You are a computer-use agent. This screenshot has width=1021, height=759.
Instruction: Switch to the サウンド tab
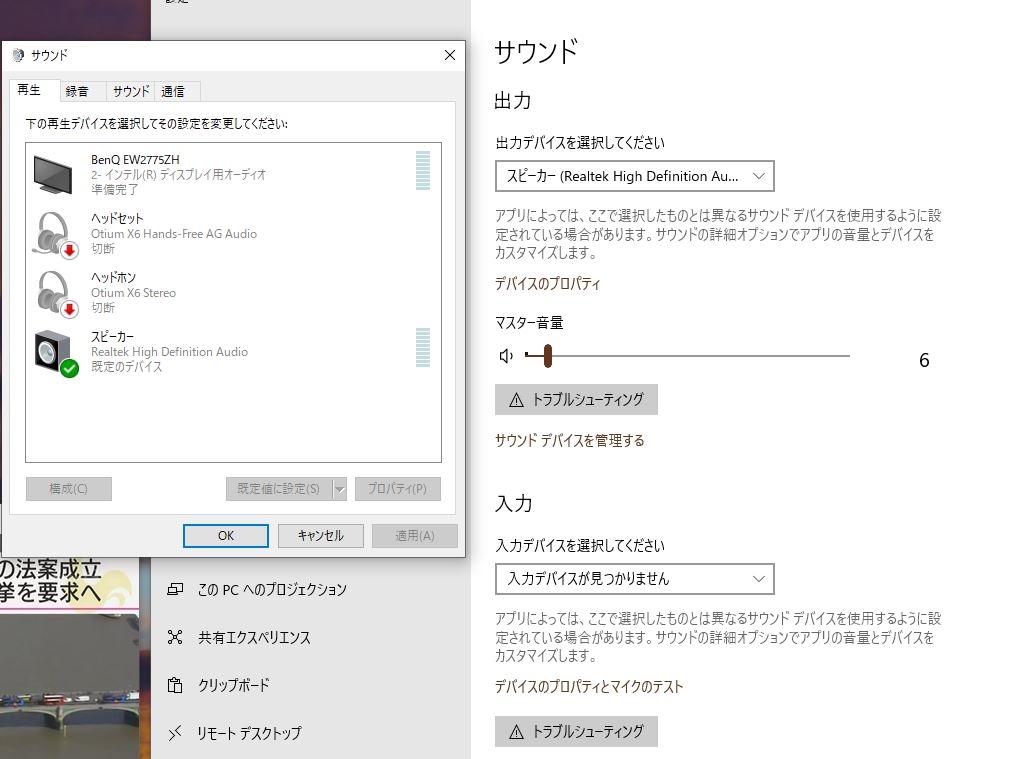coord(131,91)
